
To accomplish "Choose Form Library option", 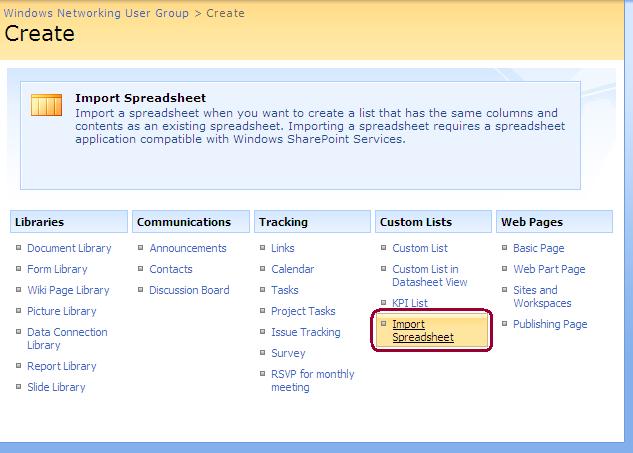I will [57, 269].
